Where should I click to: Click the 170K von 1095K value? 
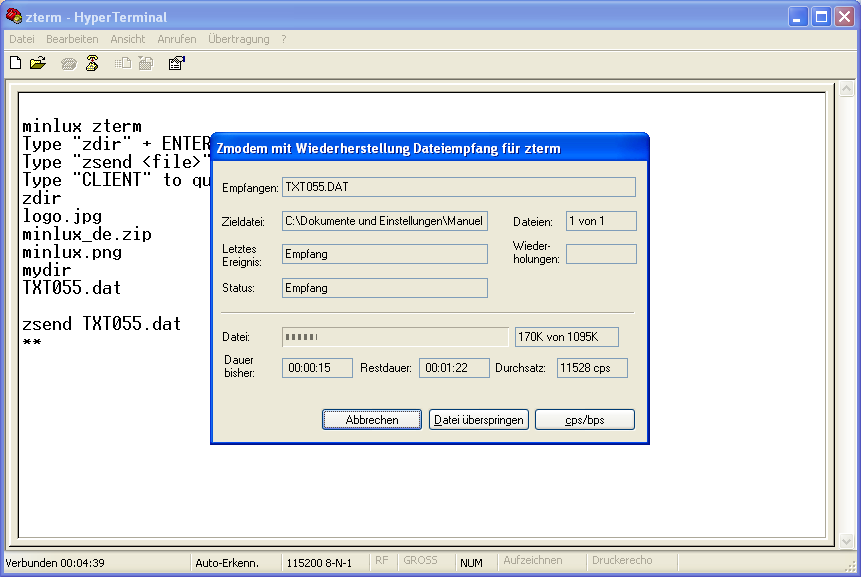tap(567, 337)
